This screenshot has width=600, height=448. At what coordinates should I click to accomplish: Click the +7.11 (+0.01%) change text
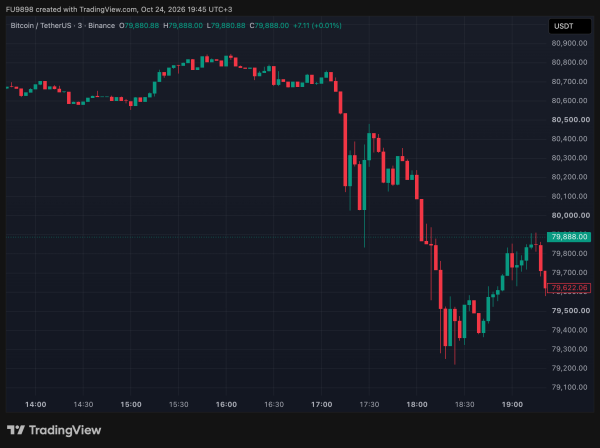pyautogui.click(x=317, y=26)
